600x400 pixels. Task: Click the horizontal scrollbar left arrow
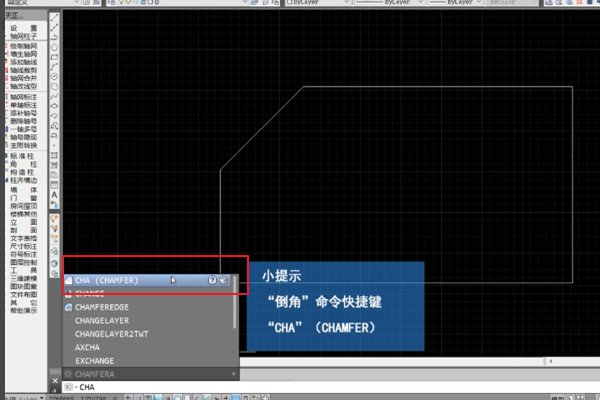coord(550,361)
